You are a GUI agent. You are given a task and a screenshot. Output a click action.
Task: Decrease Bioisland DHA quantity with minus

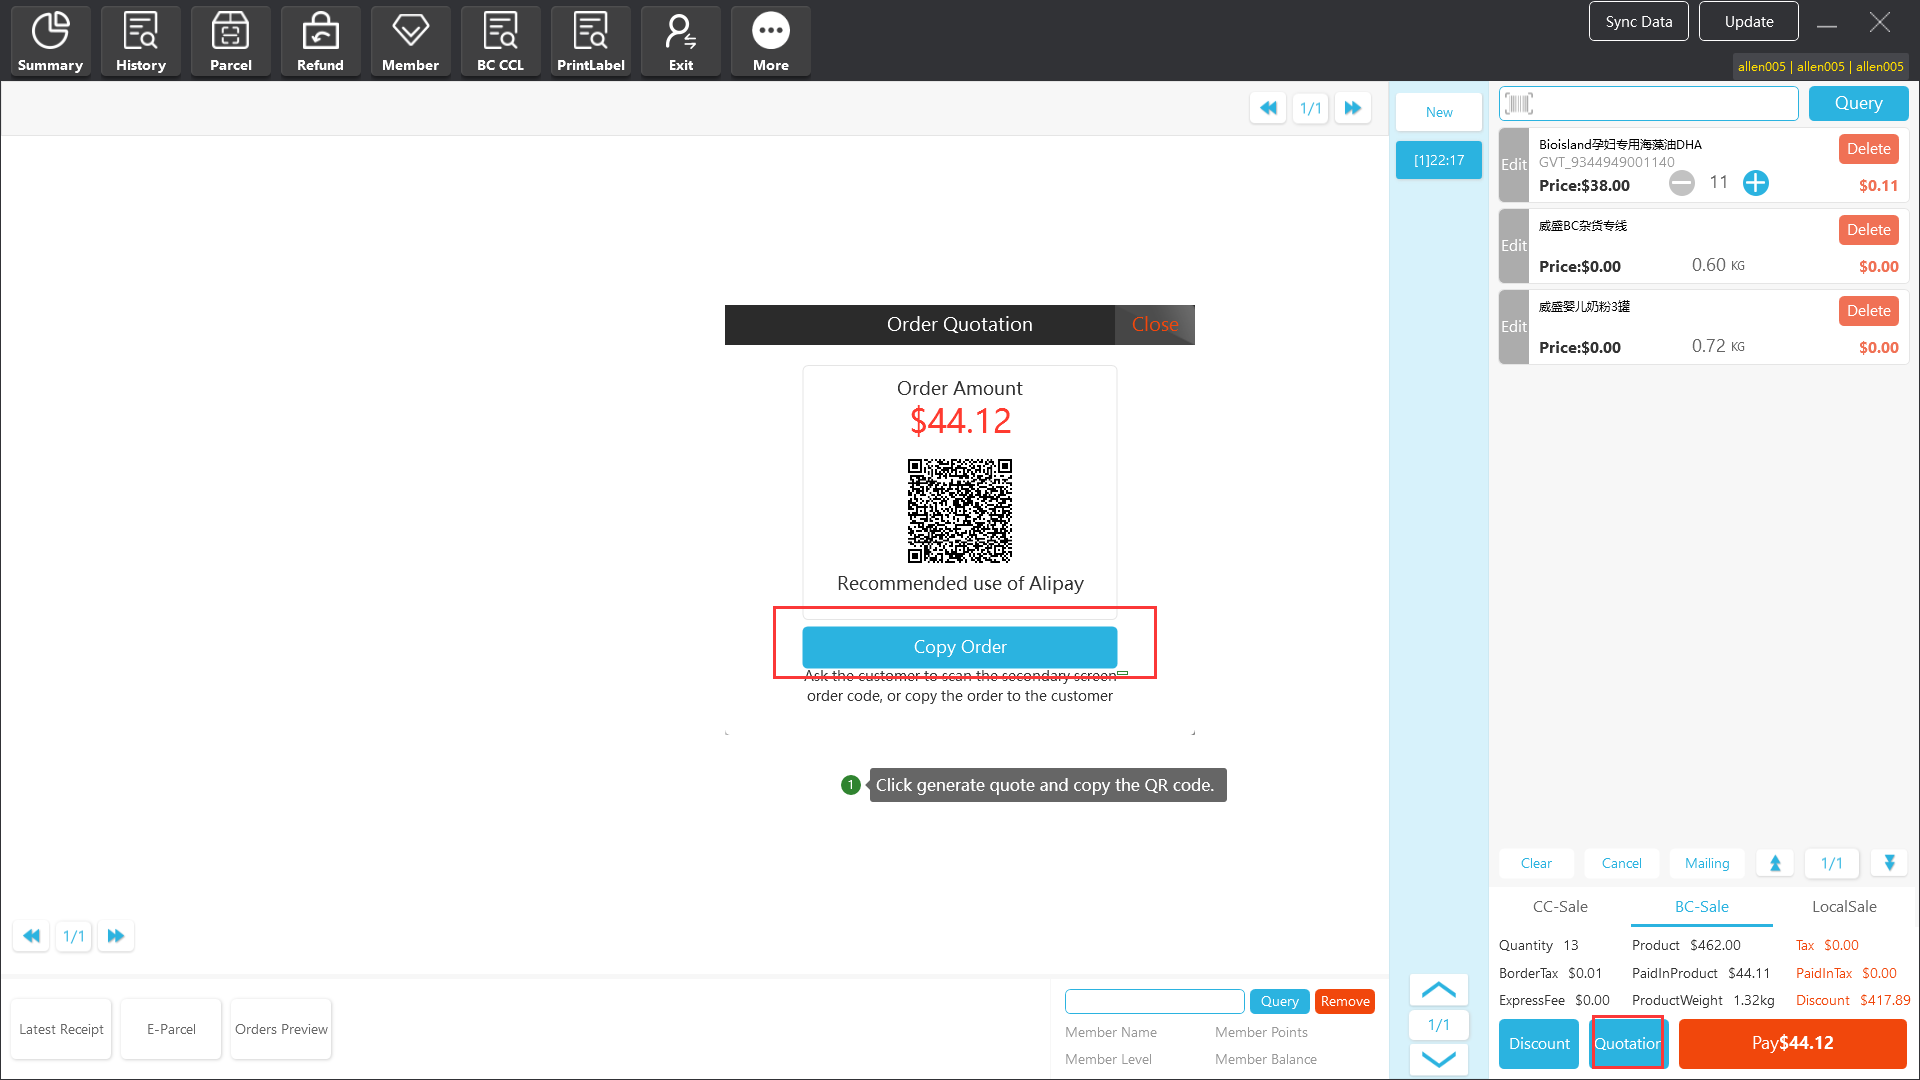click(1682, 183)
